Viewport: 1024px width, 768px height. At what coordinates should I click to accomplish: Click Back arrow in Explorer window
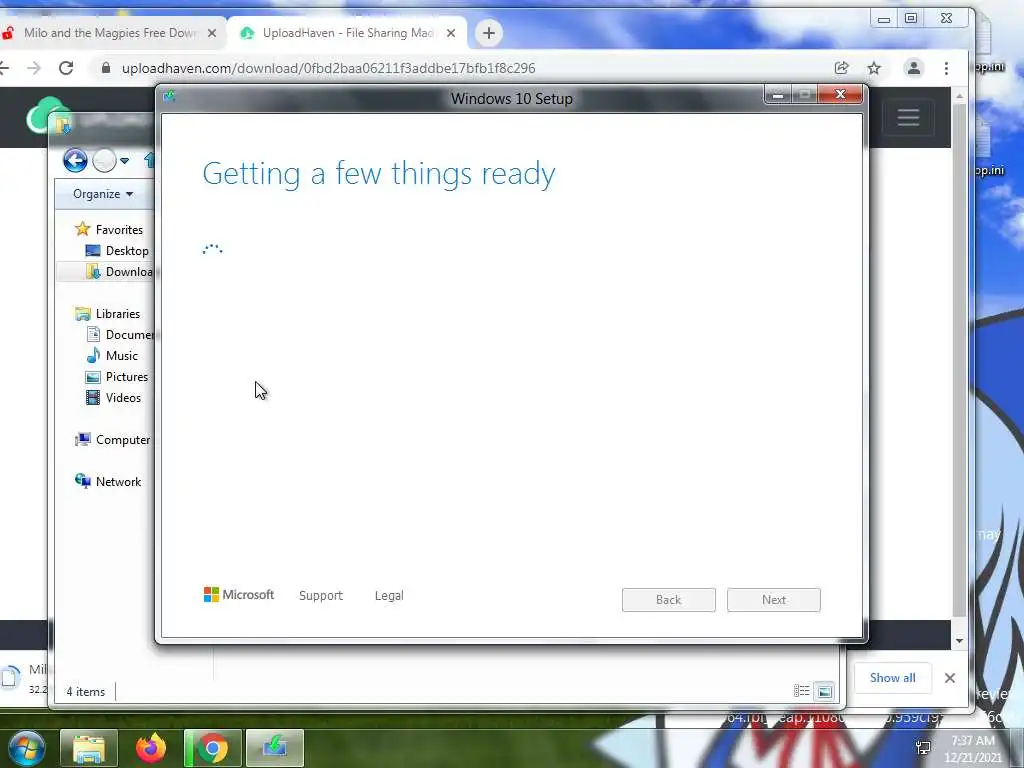75,160
